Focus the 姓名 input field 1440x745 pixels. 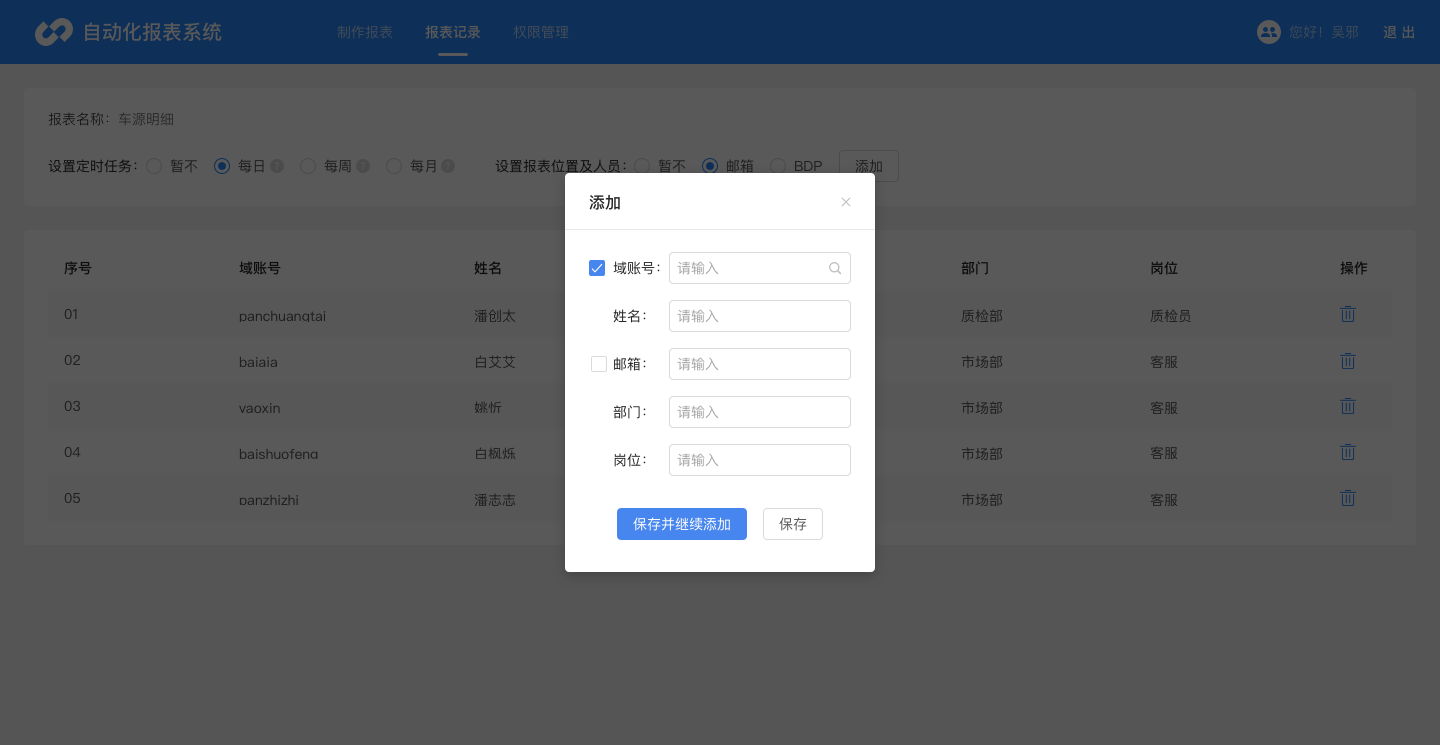pyautogui.click(x=760, y=316)
